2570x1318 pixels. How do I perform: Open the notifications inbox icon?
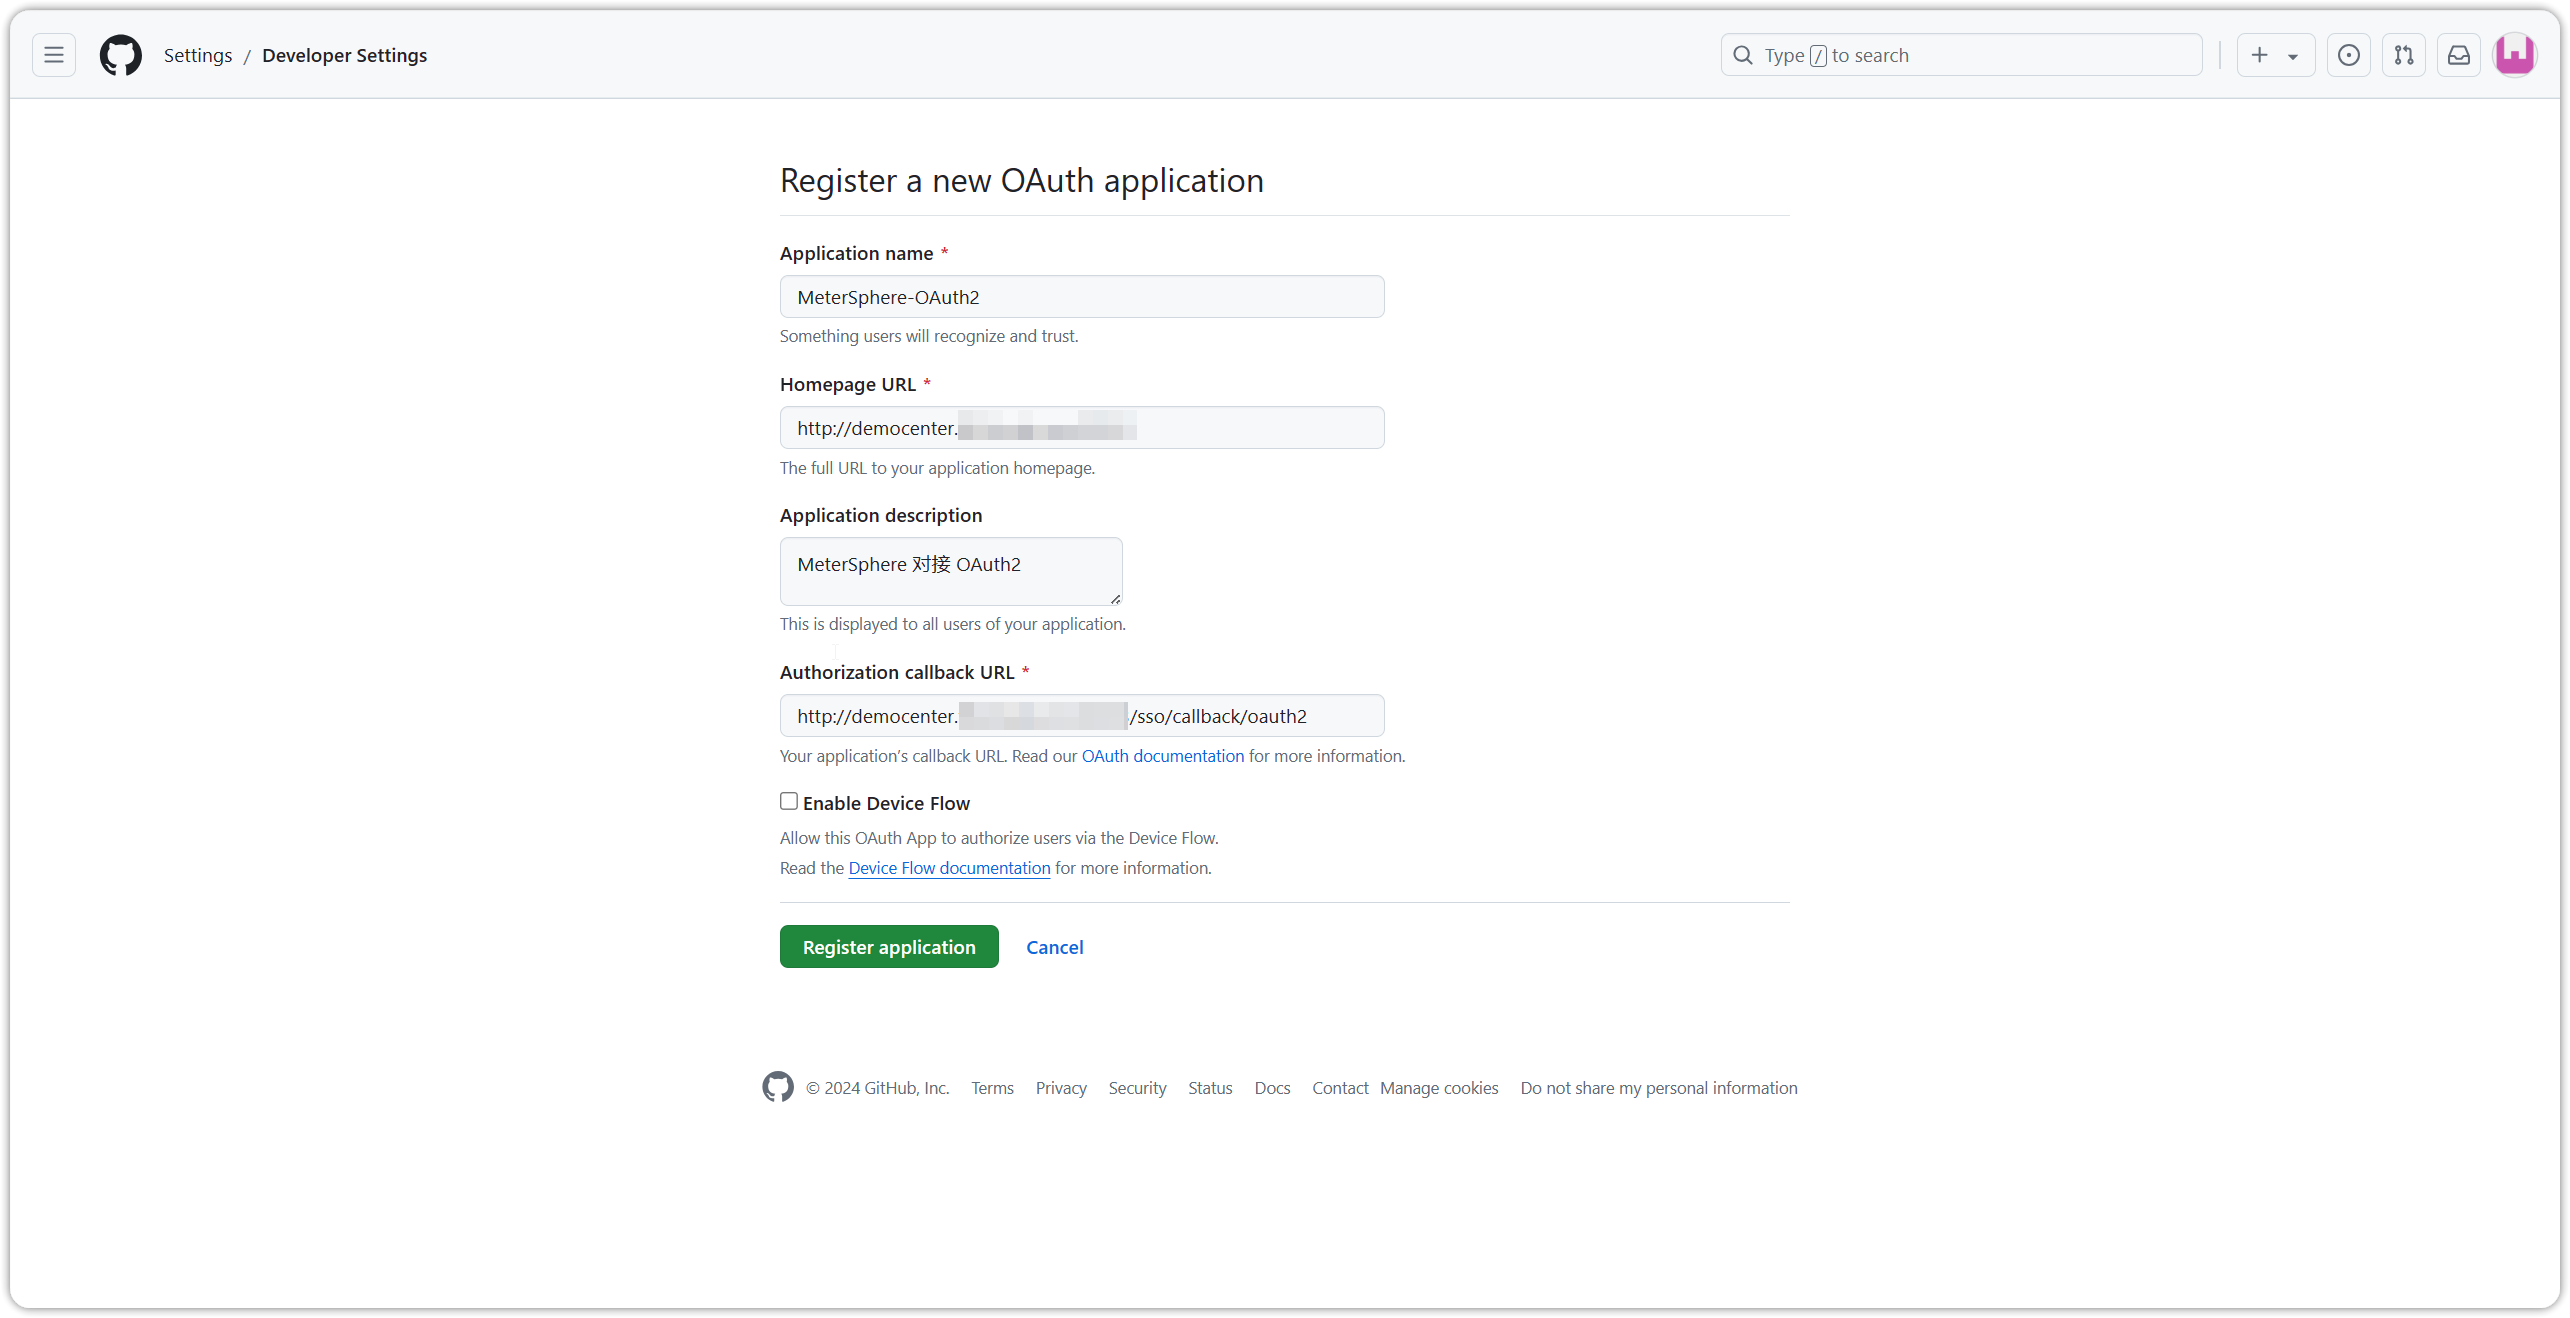coord(2458,55)
